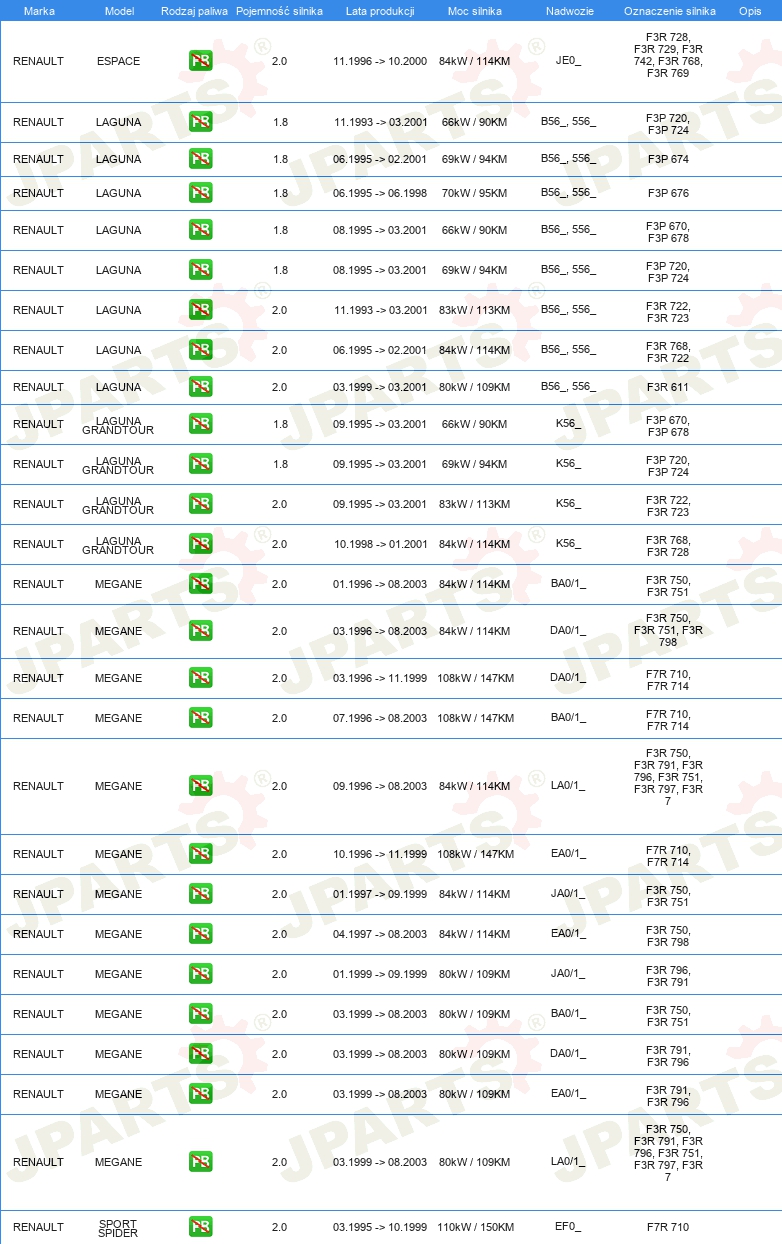782x1244 pixels.
Task: Select the 10.1996 -> 11.1999 production years cell
Action: (x=380, y=854)
